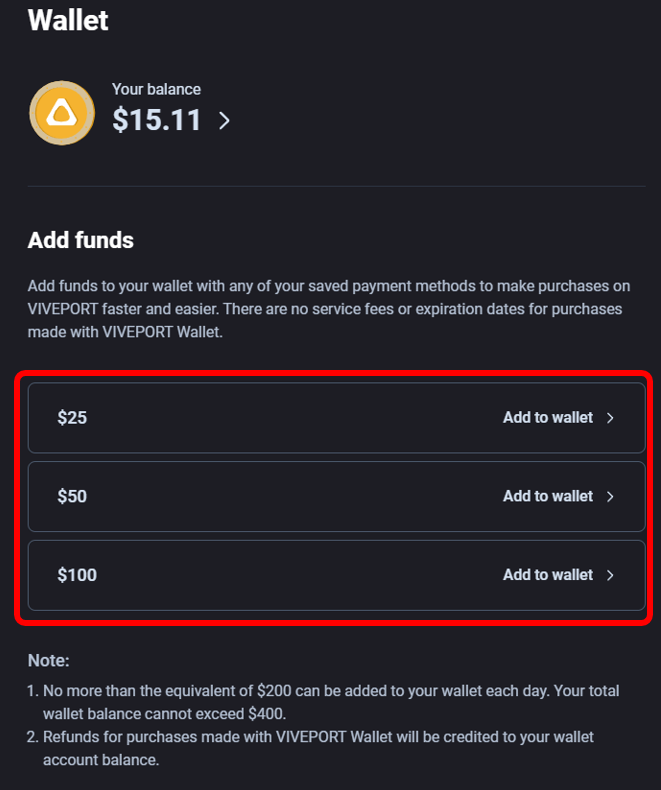Viewport: 661px width, 790px height.
Task: Click the chevron arrow on the $50 row
Action: (x=611, y=496)
